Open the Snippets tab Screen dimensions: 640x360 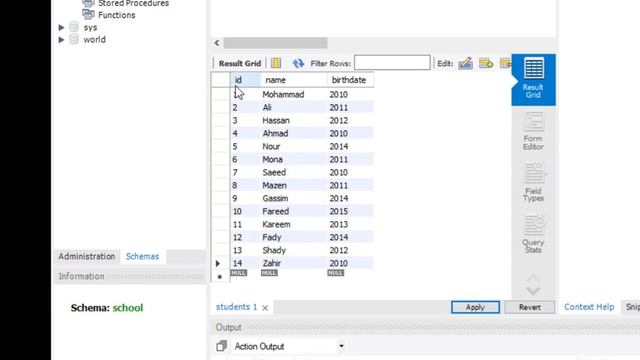pyautogui.click(x=632, y=307)
